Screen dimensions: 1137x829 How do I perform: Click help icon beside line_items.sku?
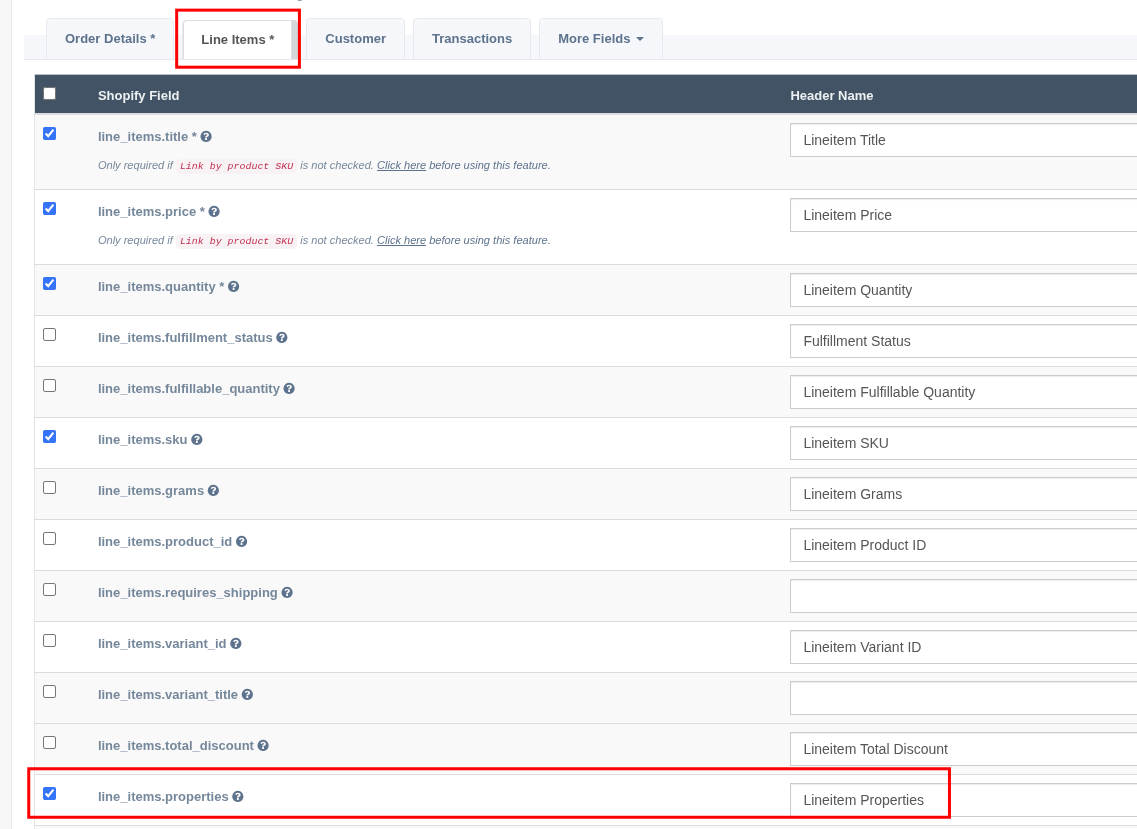(x=197, y=440)
